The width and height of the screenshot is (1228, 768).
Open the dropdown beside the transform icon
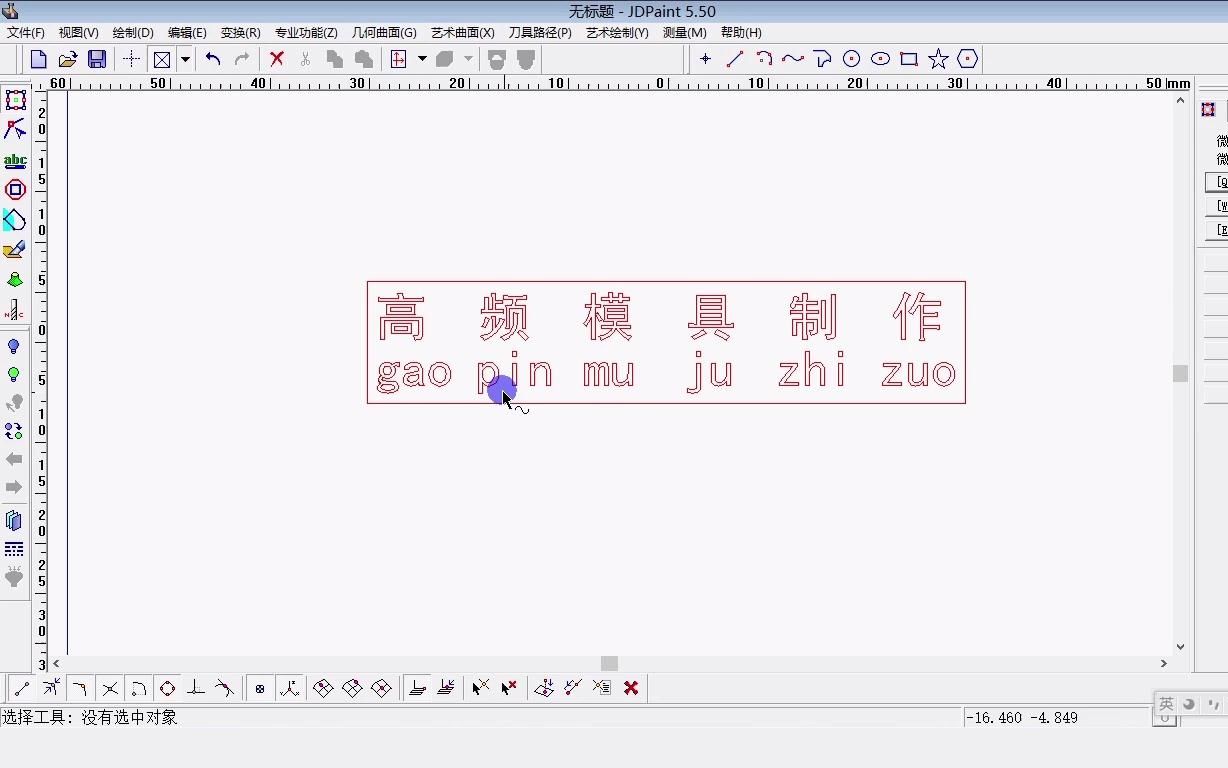(x=421, y=59)
